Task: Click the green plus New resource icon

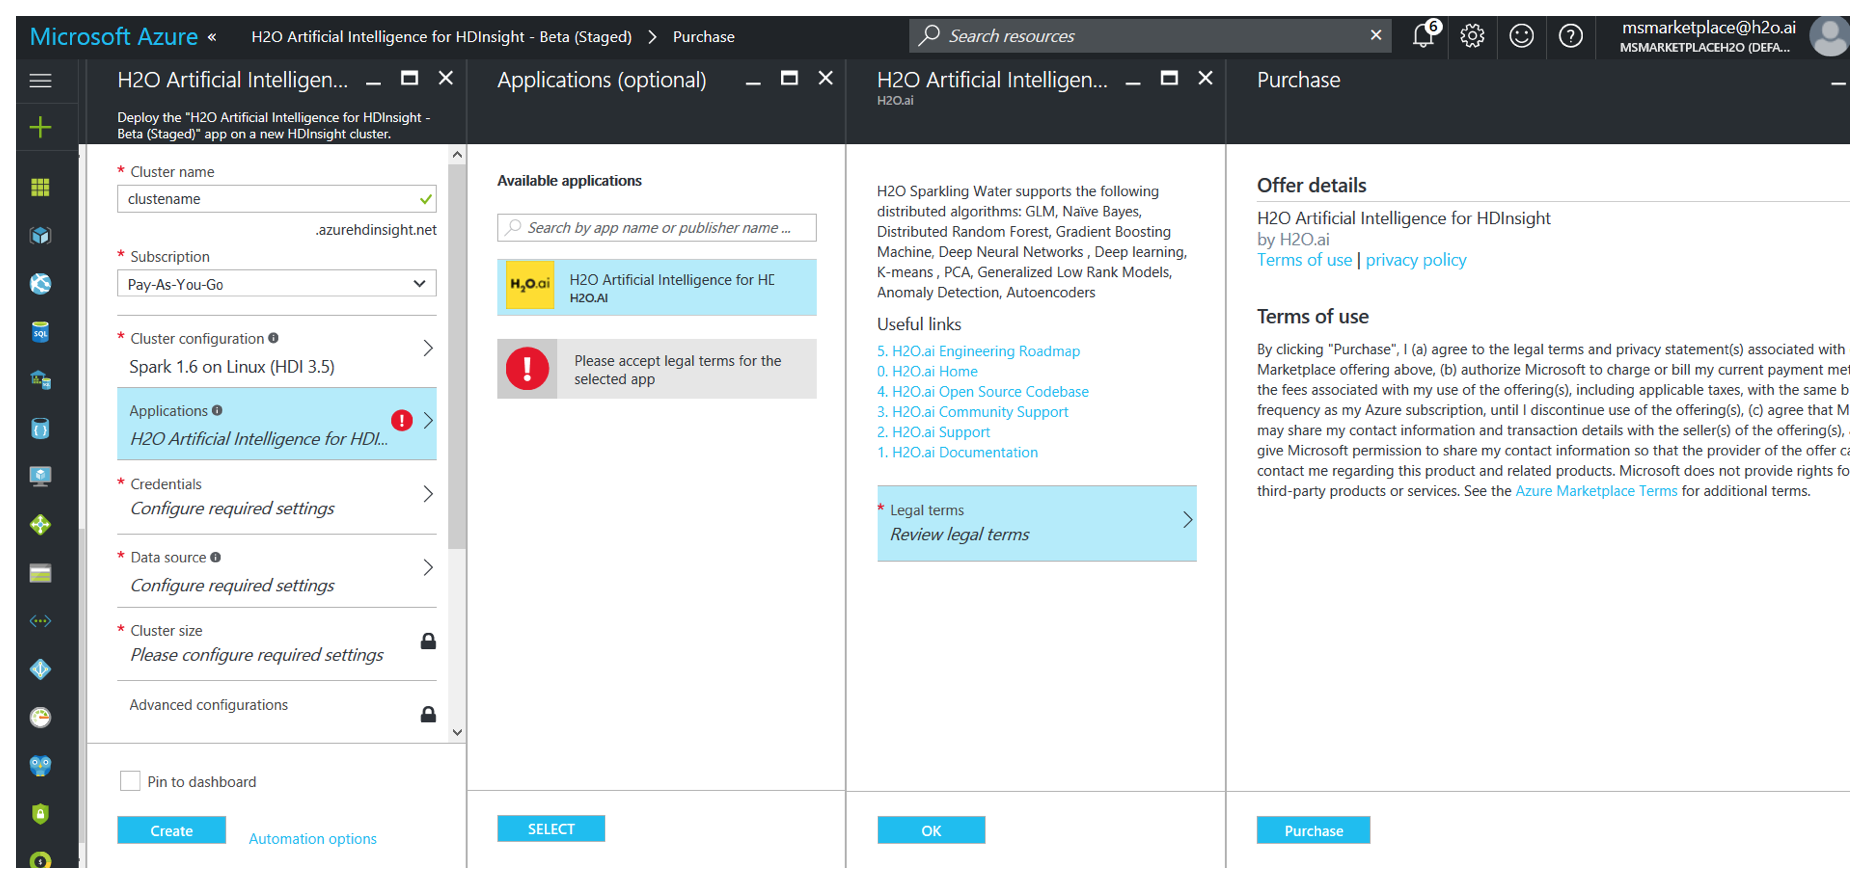Action: (40, 127)
